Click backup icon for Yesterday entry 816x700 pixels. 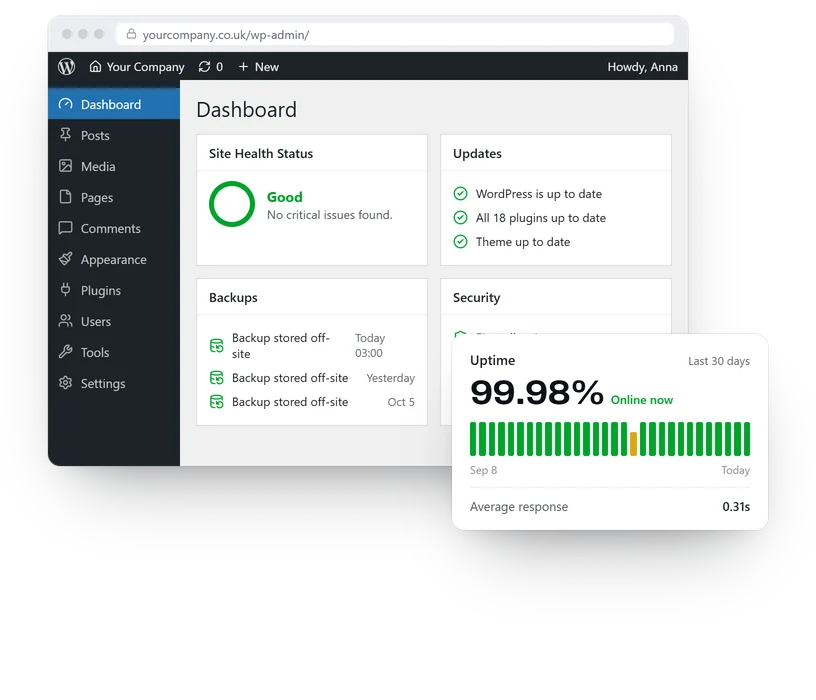point(216,378)
